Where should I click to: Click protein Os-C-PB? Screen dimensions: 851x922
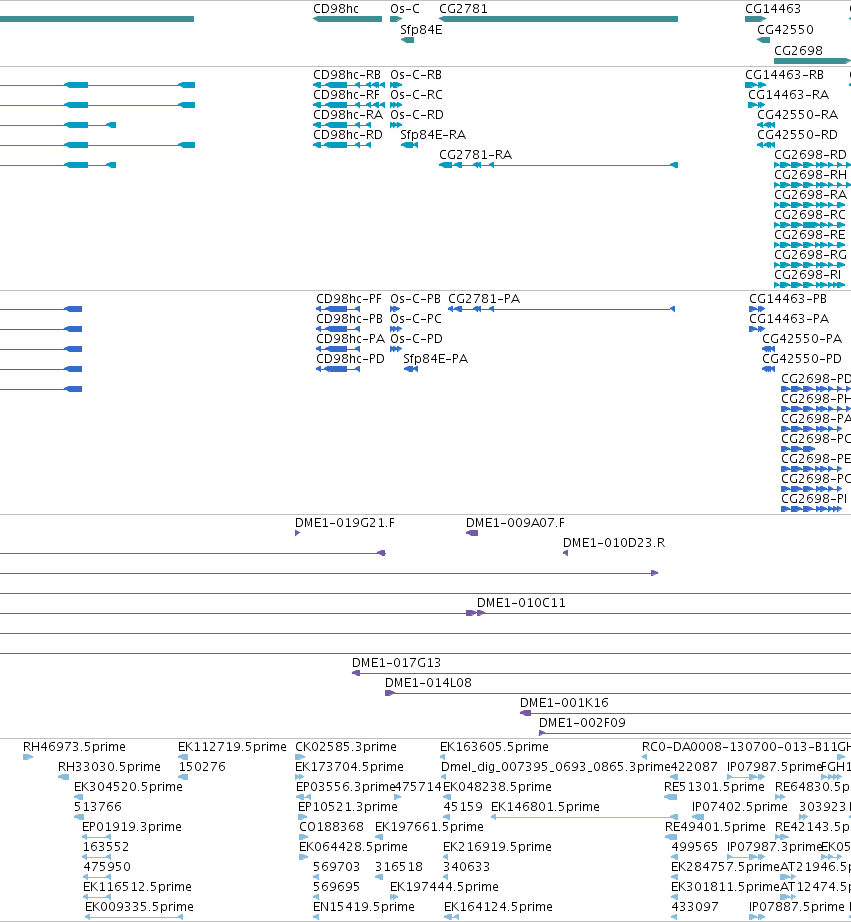coord(395,309)
